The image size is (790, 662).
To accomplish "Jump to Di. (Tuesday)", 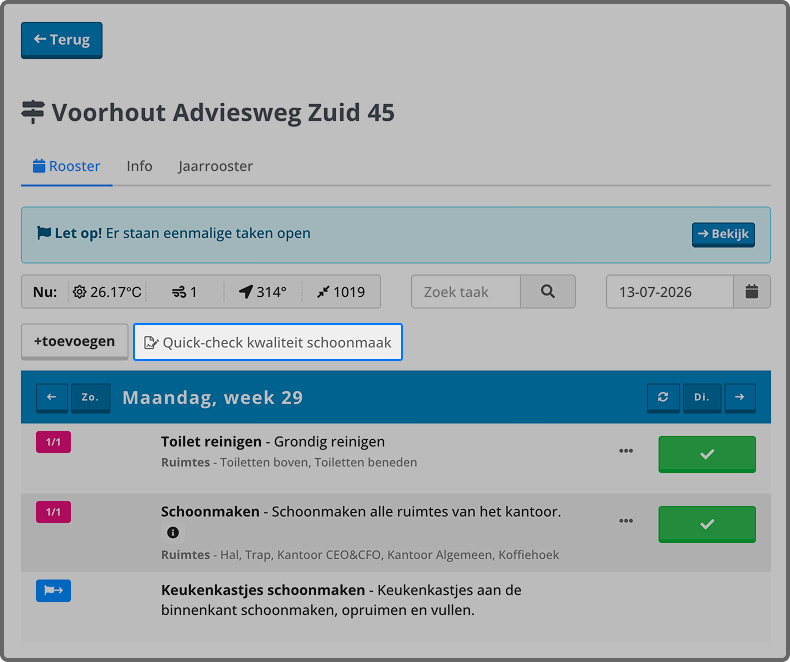I will click(702, 398).
